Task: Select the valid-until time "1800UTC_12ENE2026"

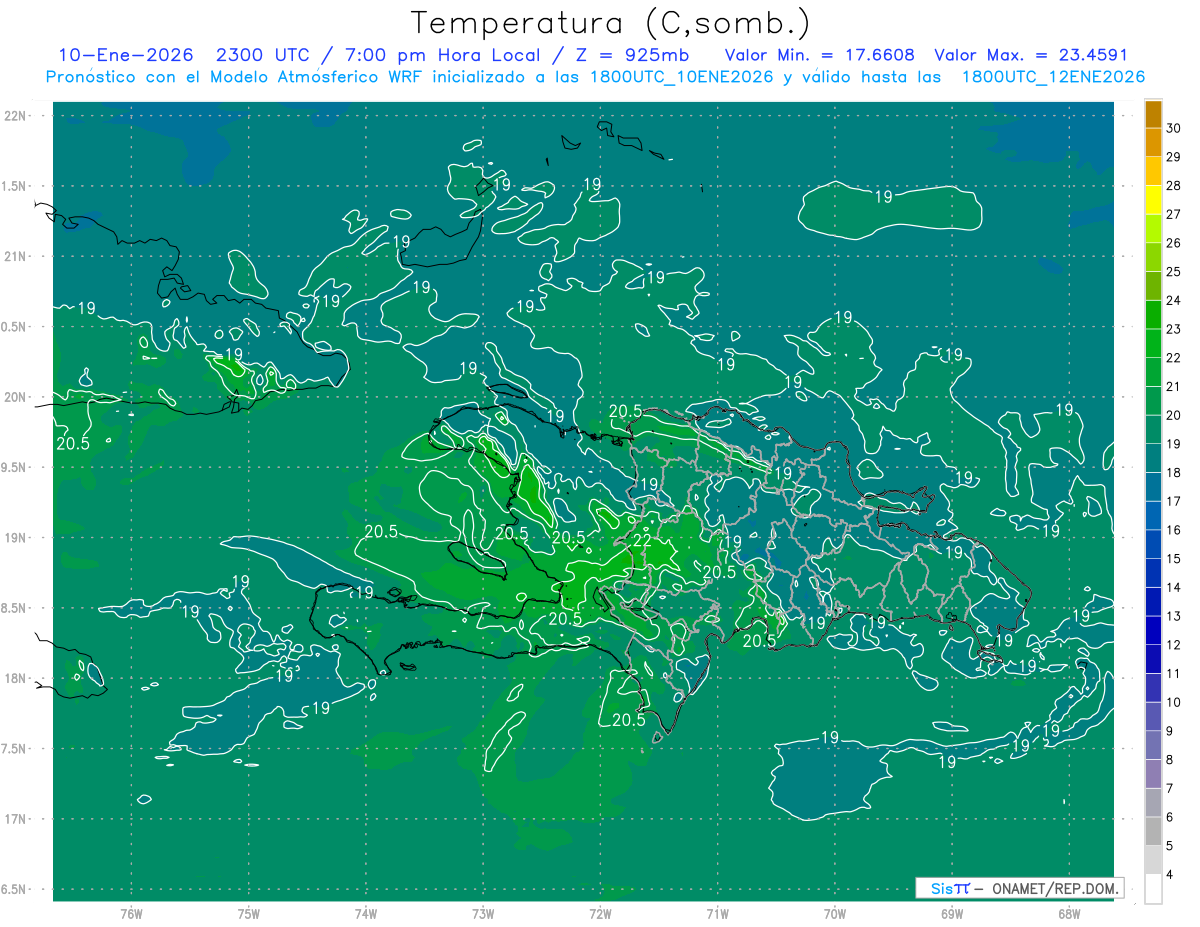Action: 1053,77
